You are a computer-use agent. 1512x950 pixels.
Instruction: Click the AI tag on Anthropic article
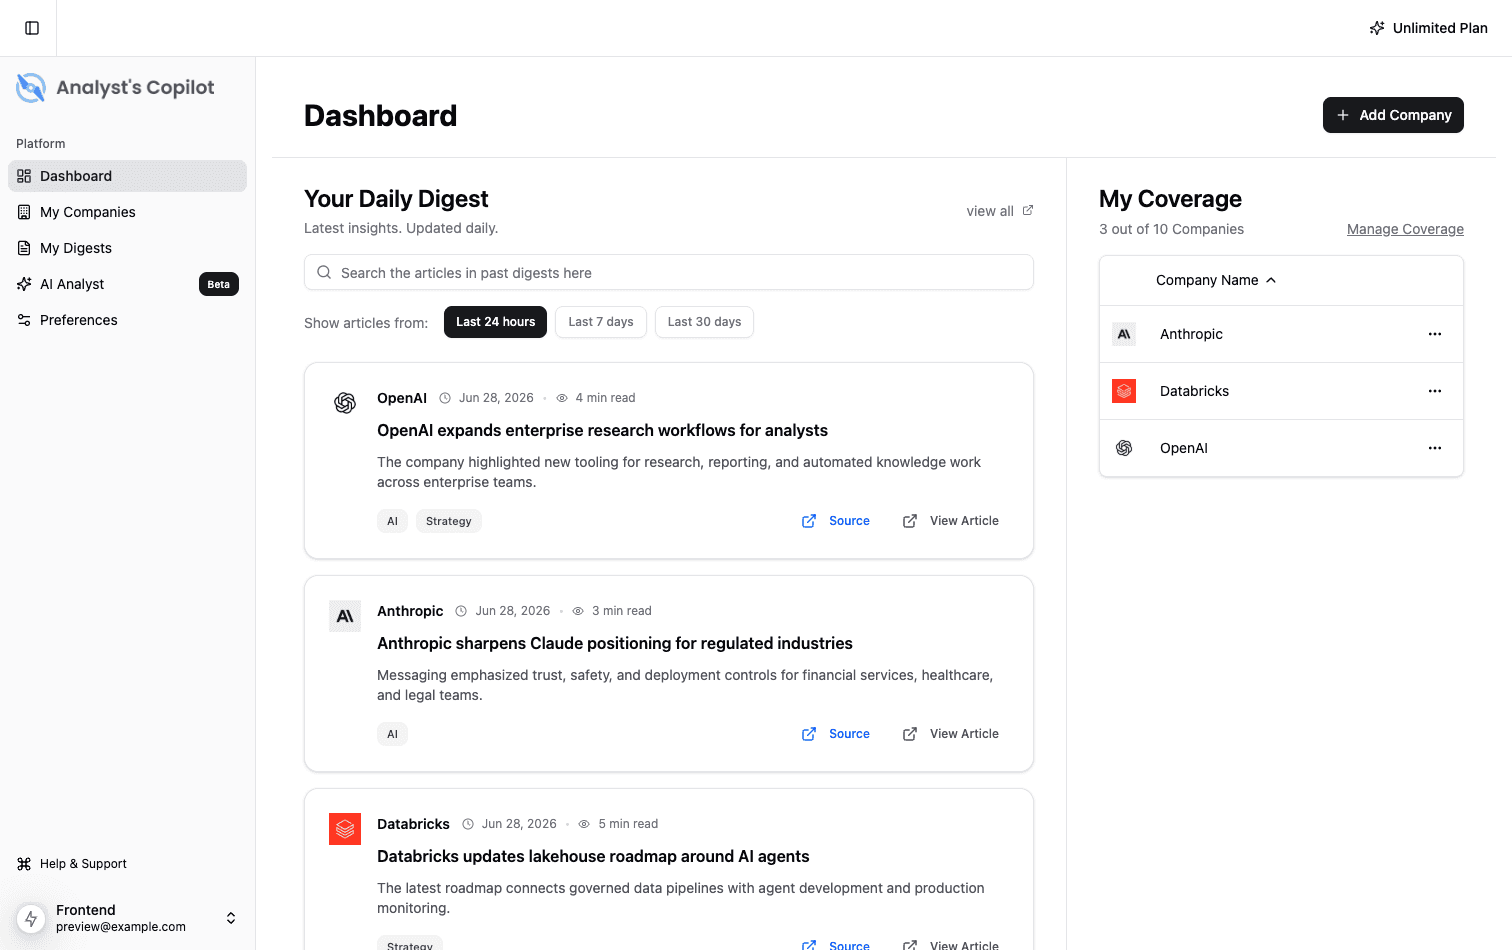(x=392, y=734)
